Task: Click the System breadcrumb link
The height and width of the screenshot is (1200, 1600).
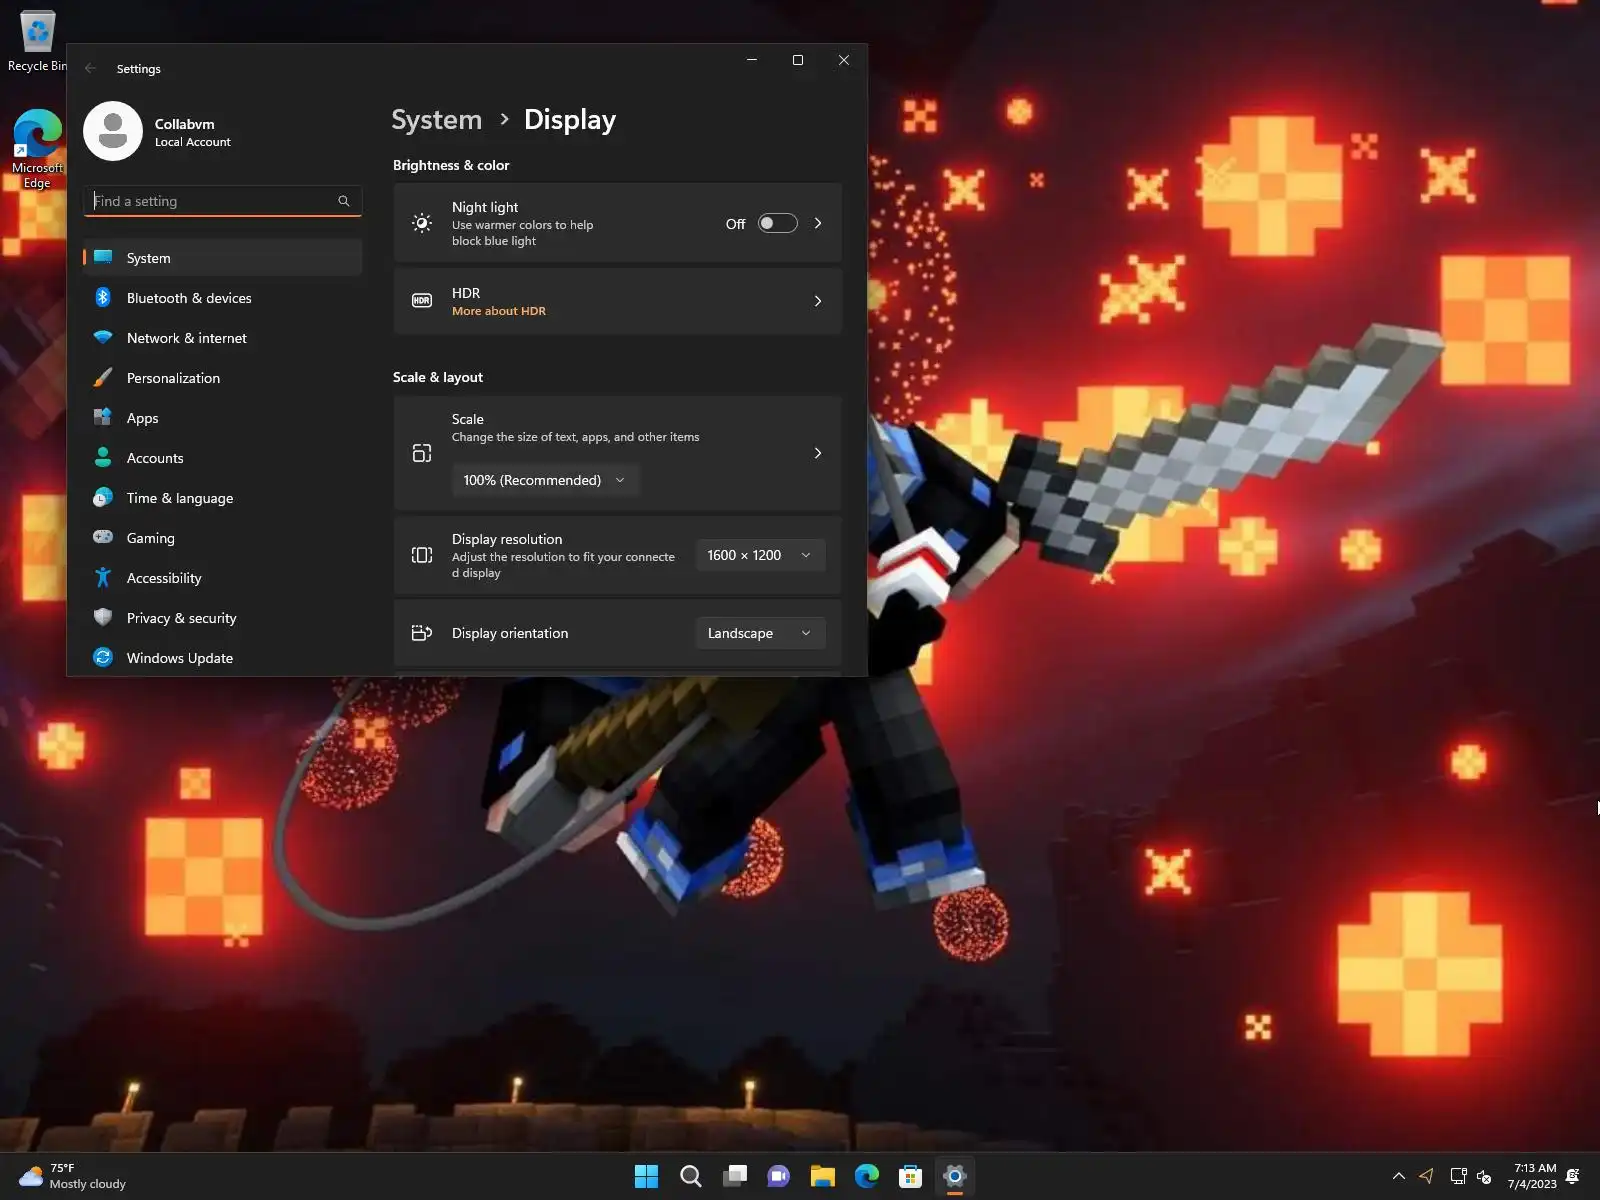Action: [x=436, y=120]
